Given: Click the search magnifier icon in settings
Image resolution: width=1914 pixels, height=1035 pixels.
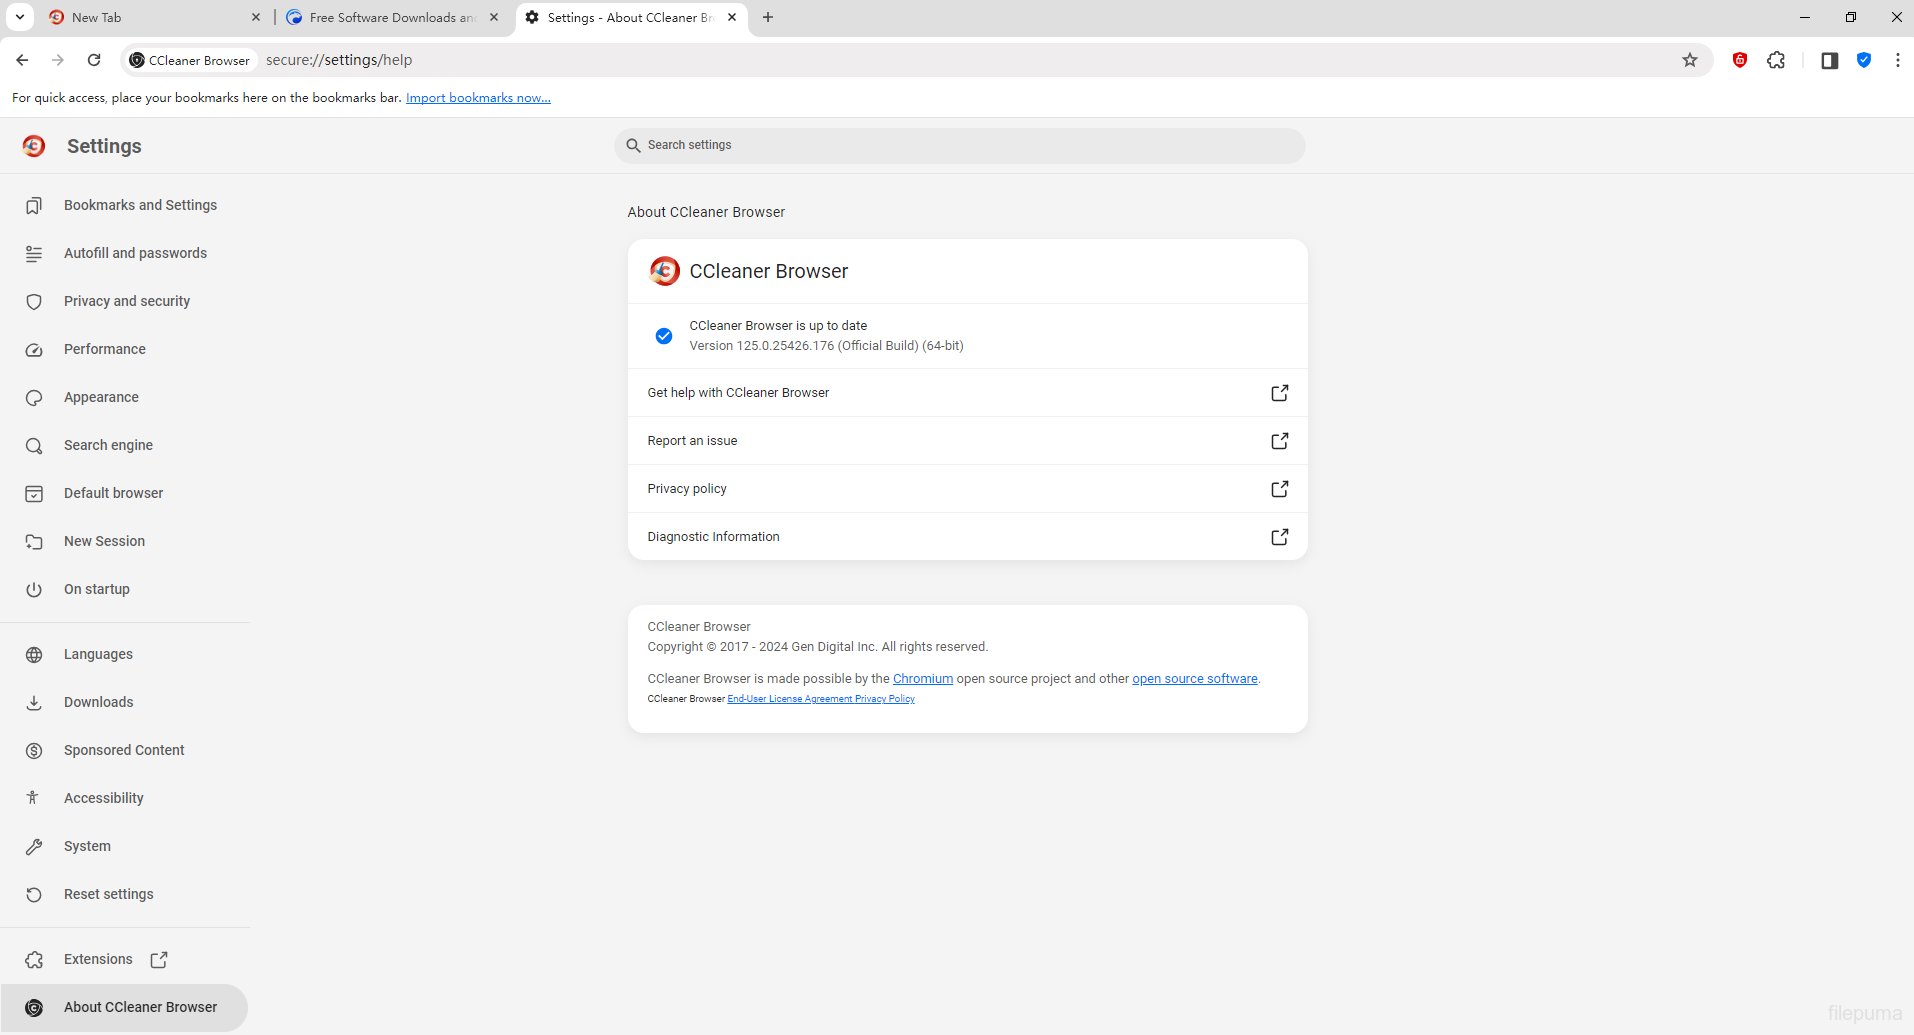Looking at the screenshot, I should [633, 145].
